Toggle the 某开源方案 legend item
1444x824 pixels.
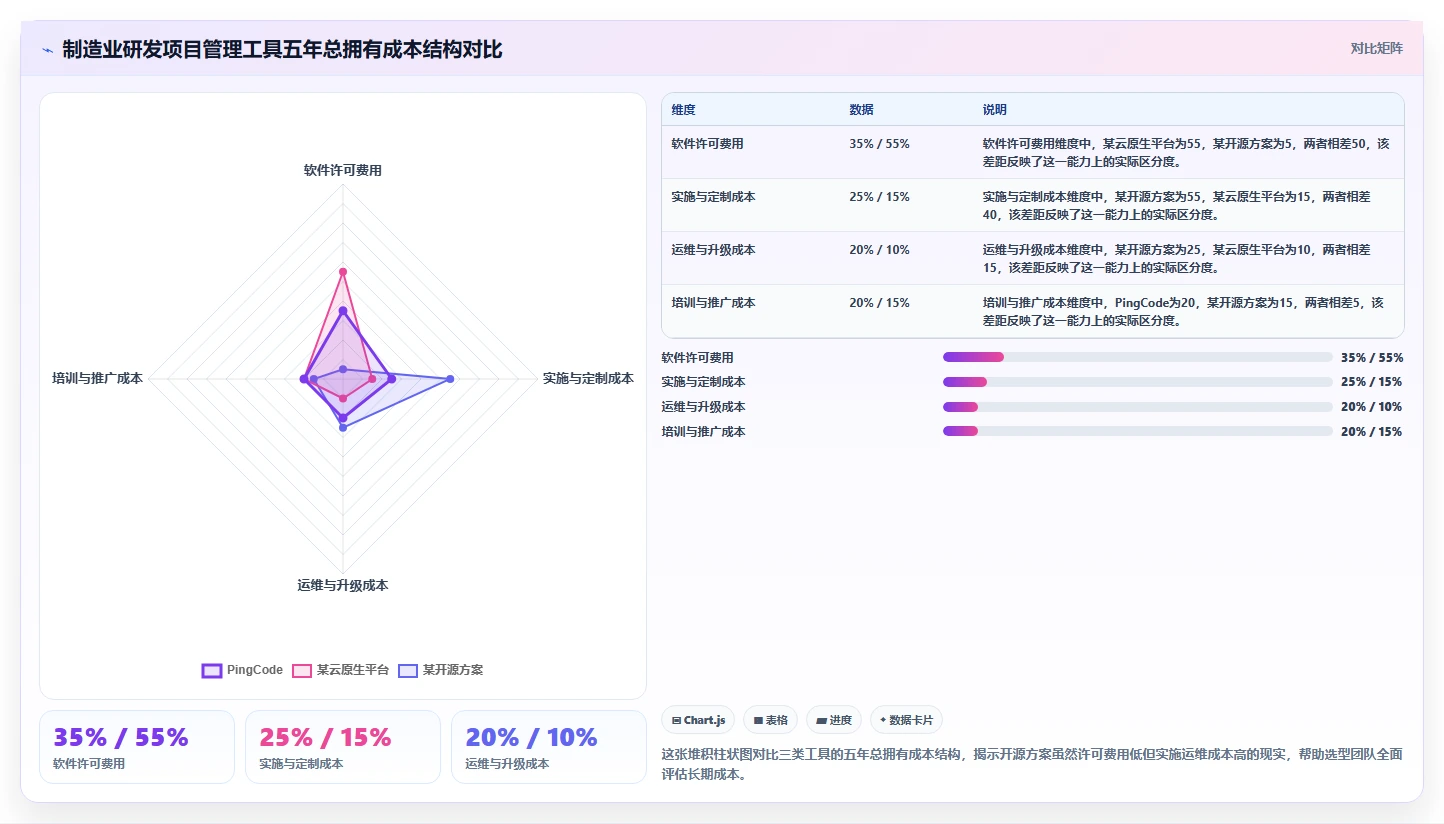coord(440,670)
